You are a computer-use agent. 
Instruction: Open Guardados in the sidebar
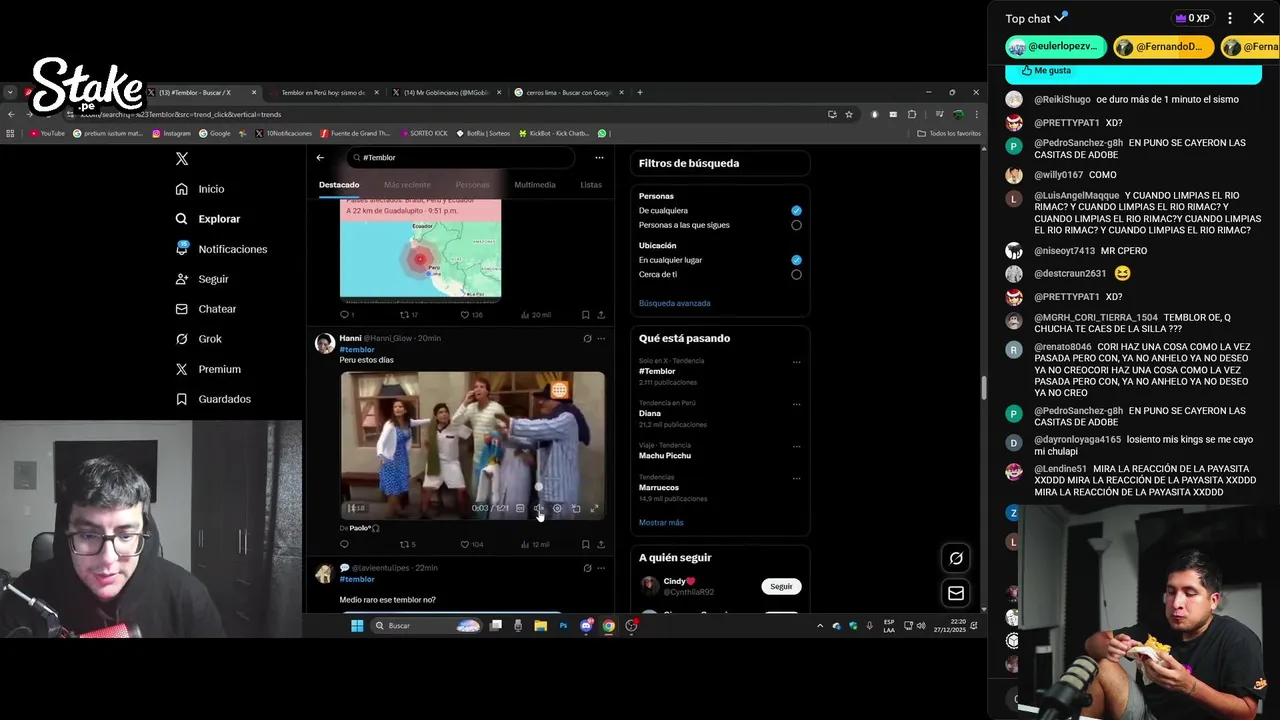[213, 399]
